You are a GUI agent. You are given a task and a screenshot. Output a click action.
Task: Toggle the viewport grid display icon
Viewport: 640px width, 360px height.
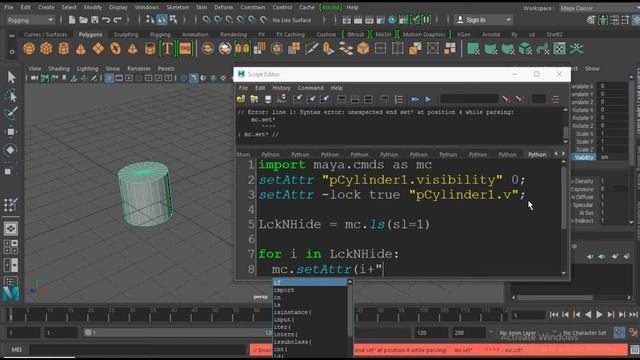pos(109,78)
